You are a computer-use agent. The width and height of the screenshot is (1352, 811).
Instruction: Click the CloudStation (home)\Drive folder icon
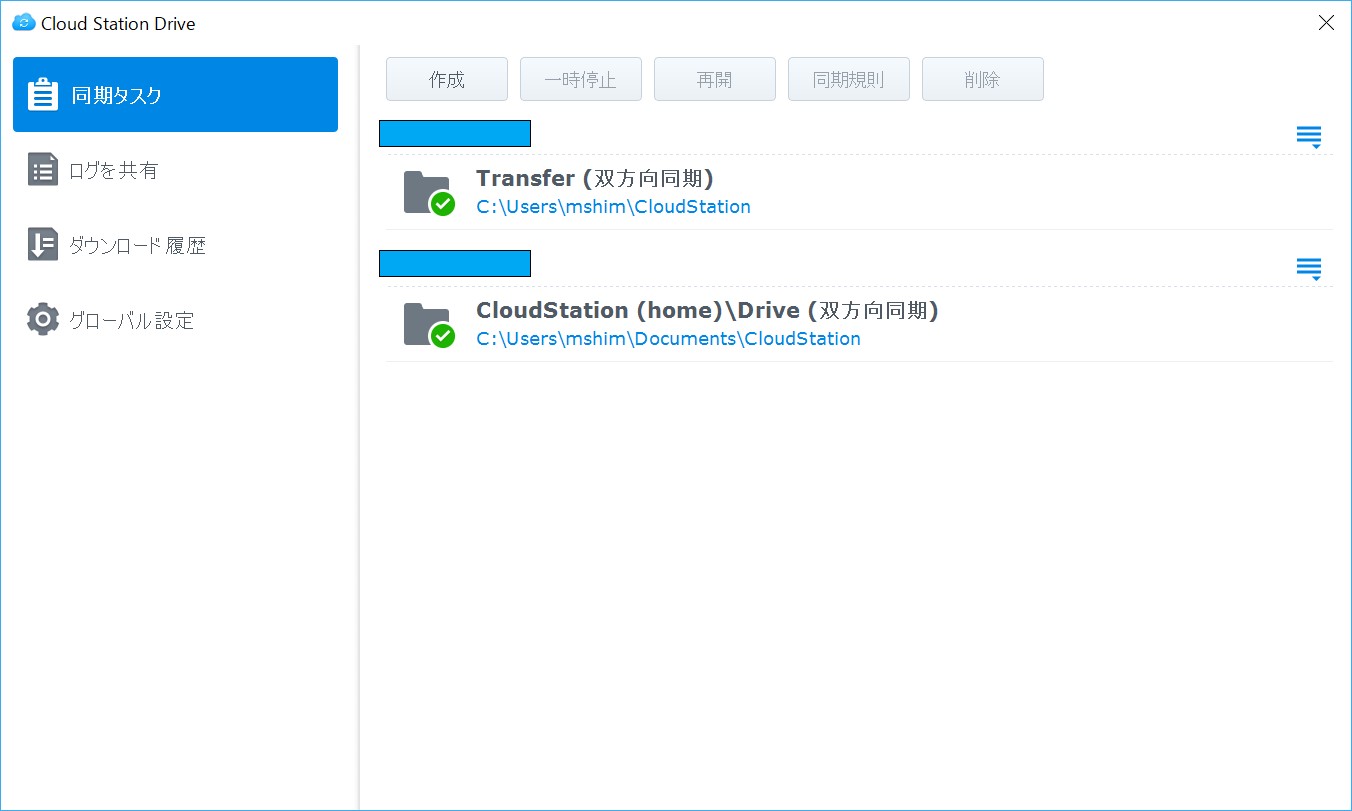coord(426,322)
